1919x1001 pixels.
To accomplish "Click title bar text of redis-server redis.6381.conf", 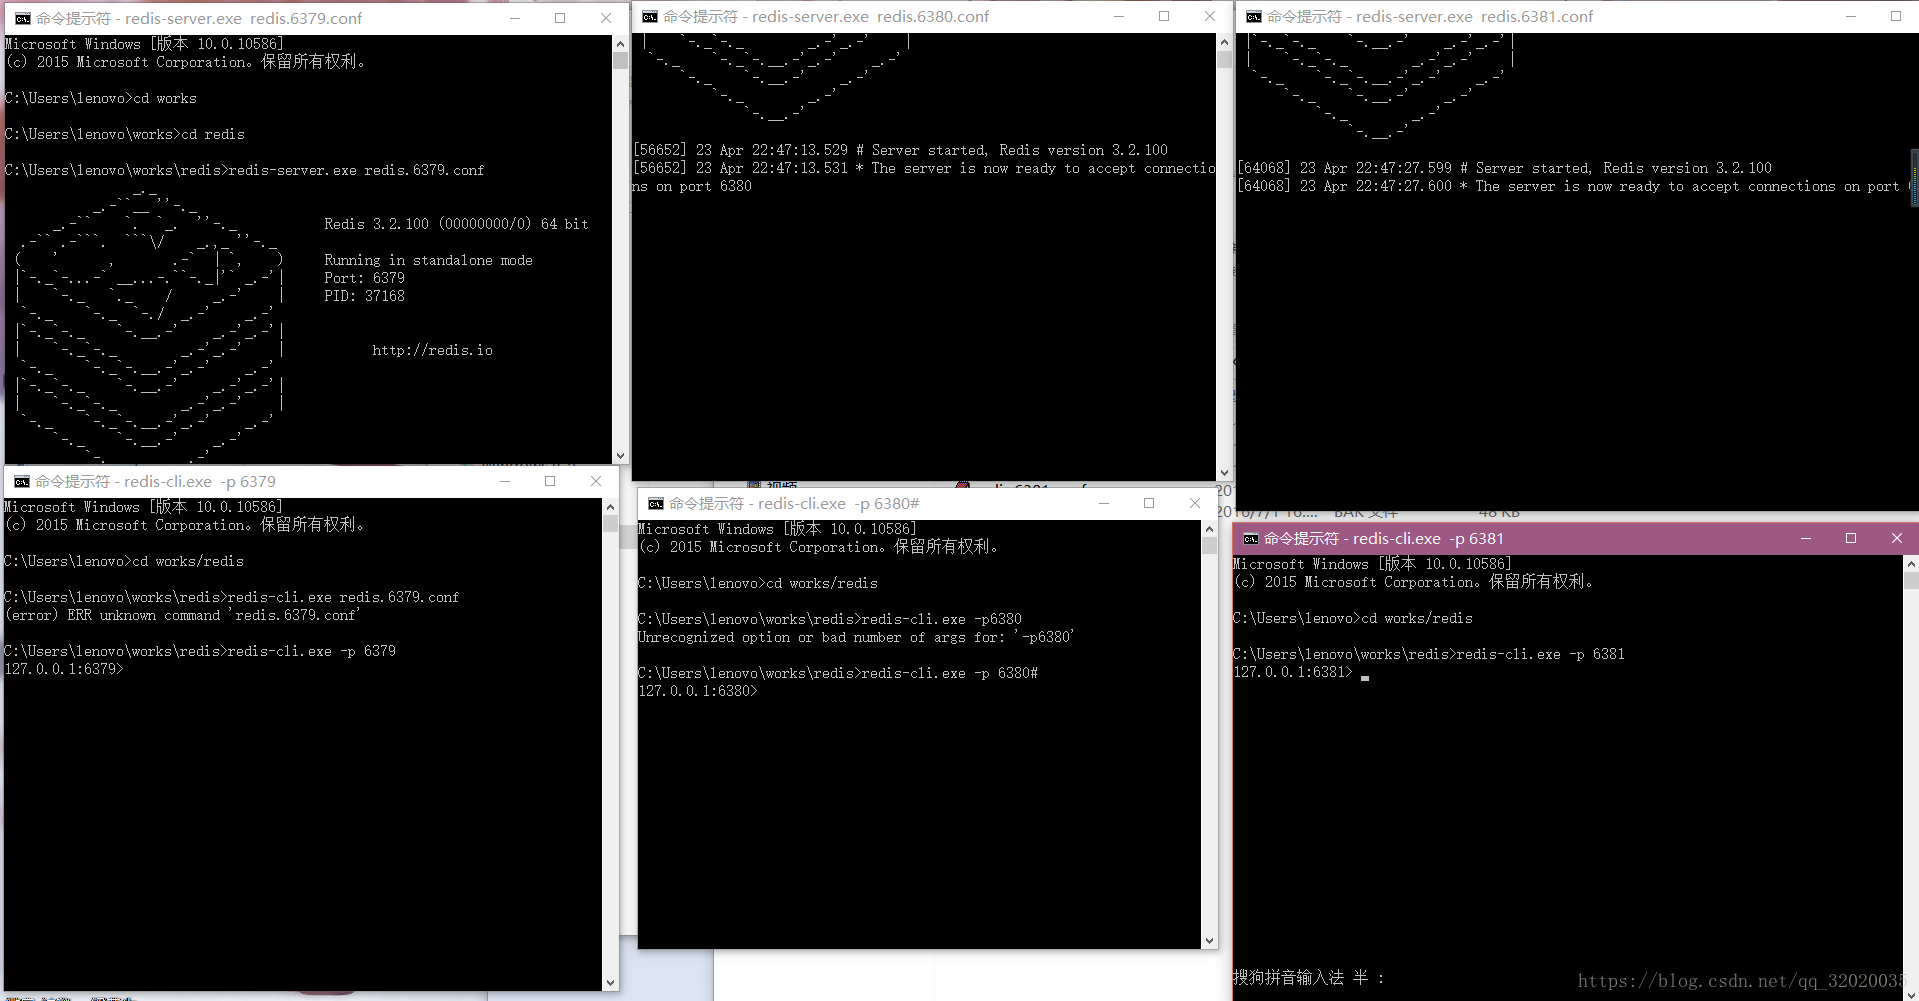I will point(1430,16).
